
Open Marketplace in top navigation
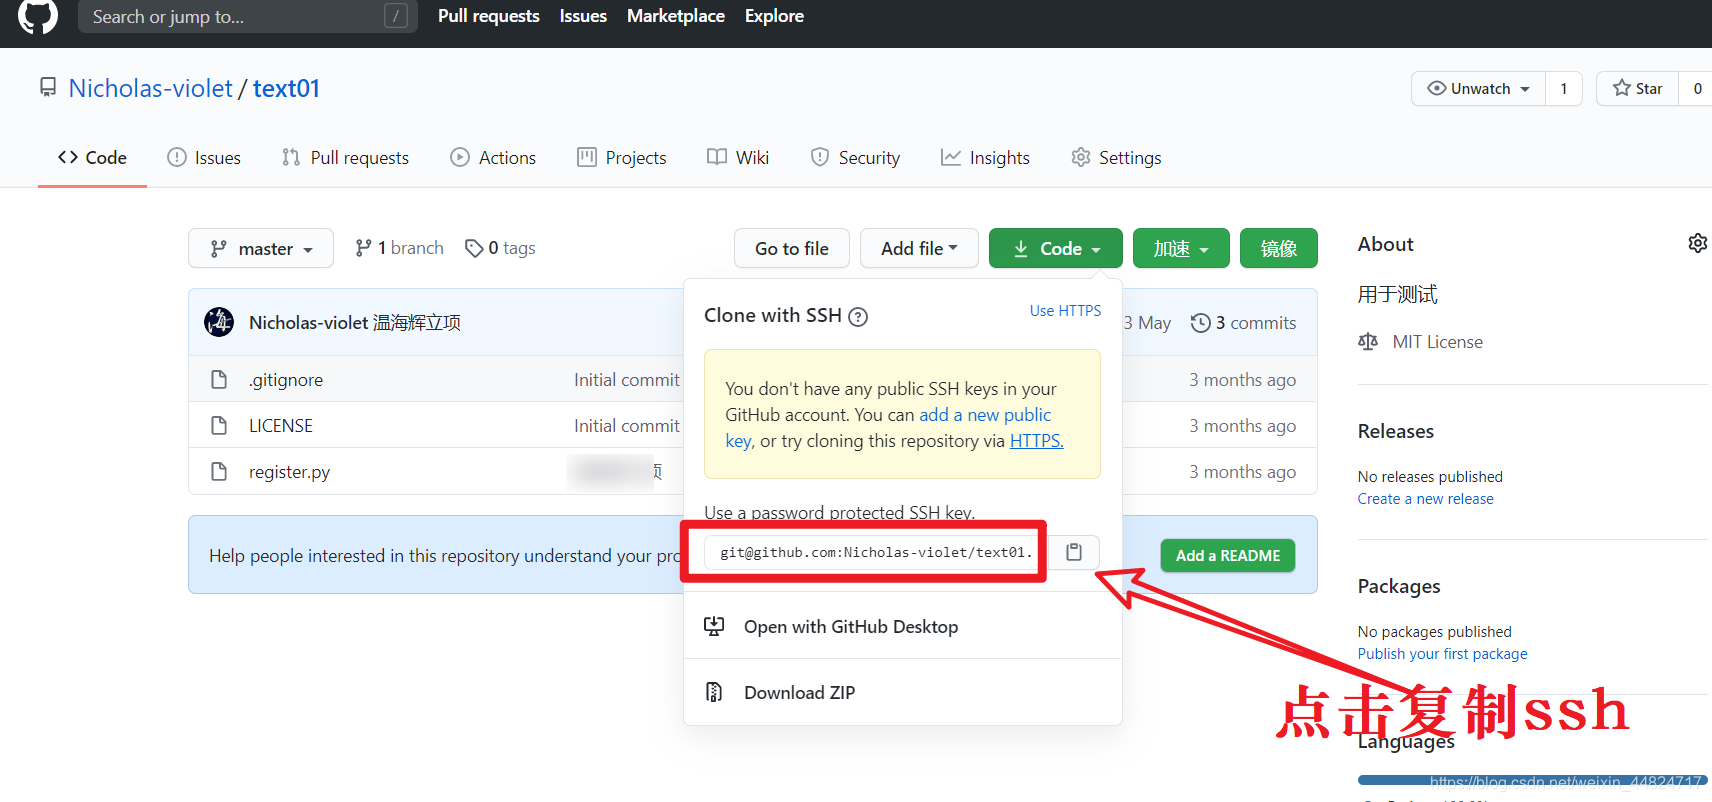coord(676,16)
